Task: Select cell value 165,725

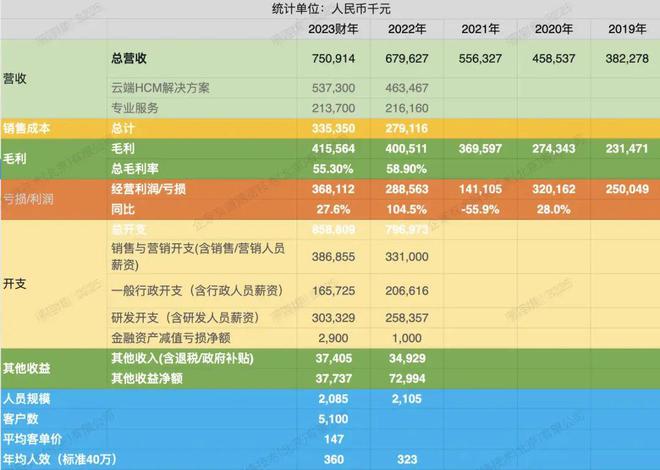Action: (333, 291)
